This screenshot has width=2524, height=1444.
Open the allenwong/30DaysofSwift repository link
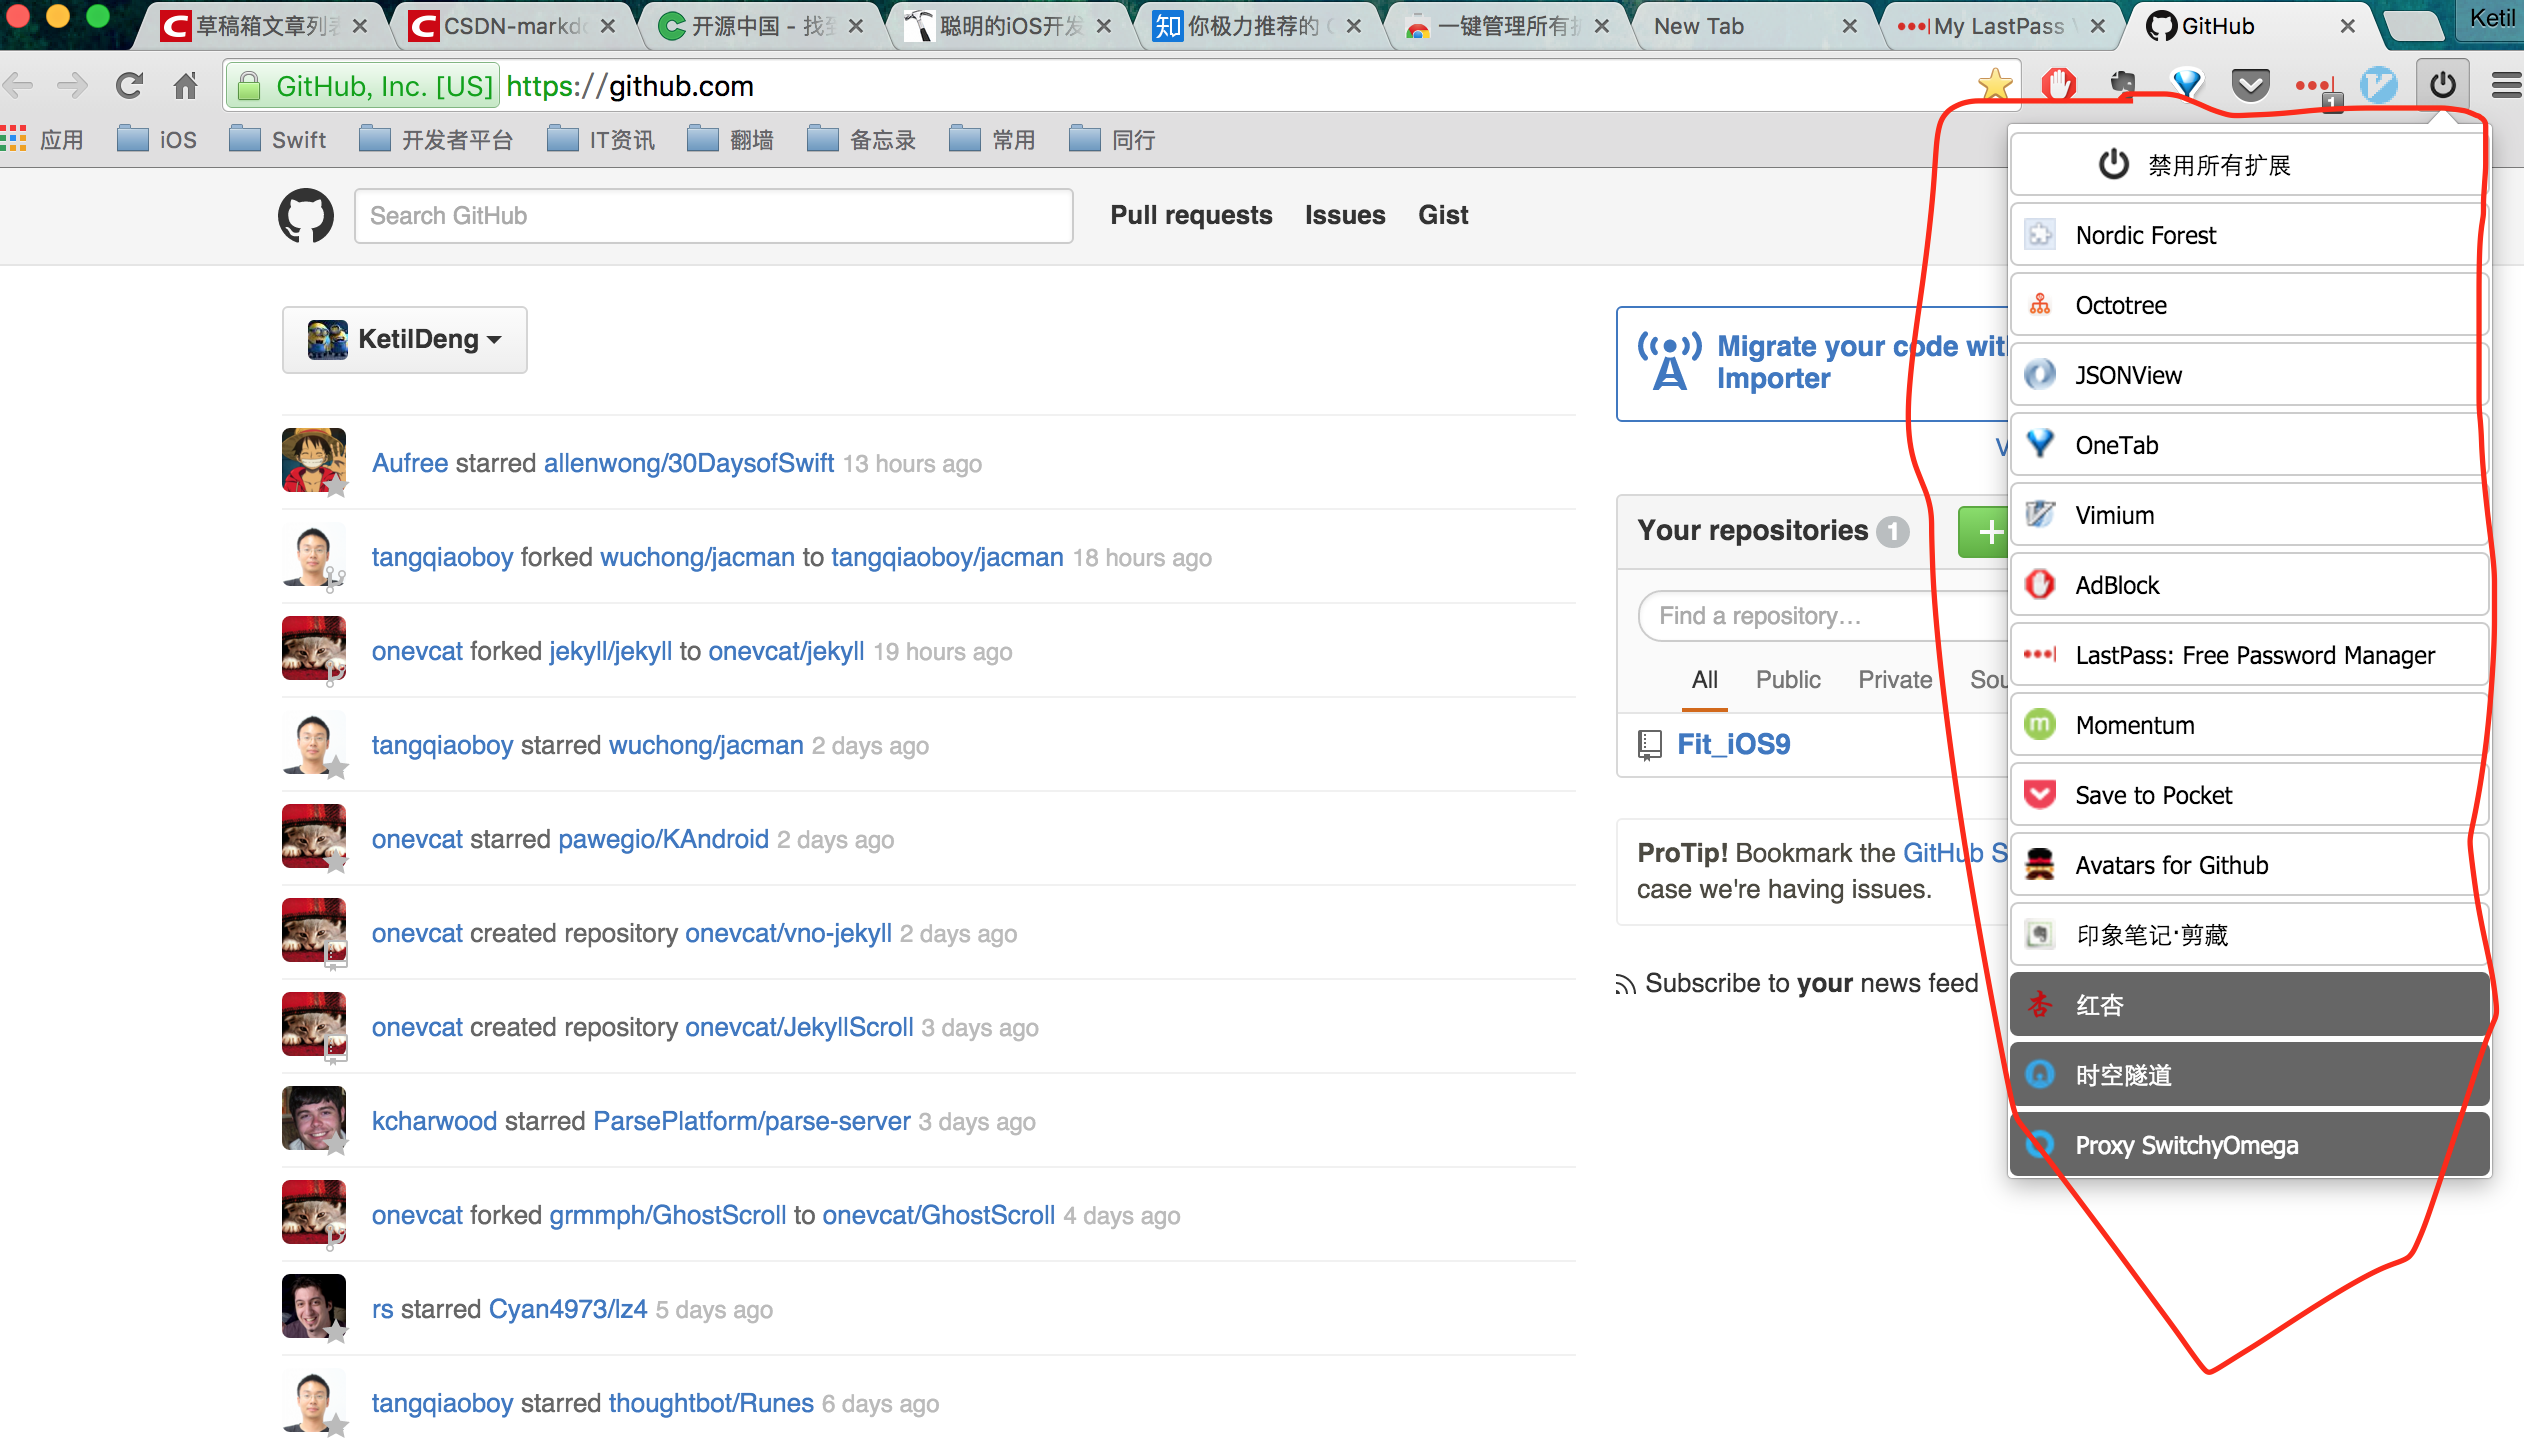coord(689,463)
